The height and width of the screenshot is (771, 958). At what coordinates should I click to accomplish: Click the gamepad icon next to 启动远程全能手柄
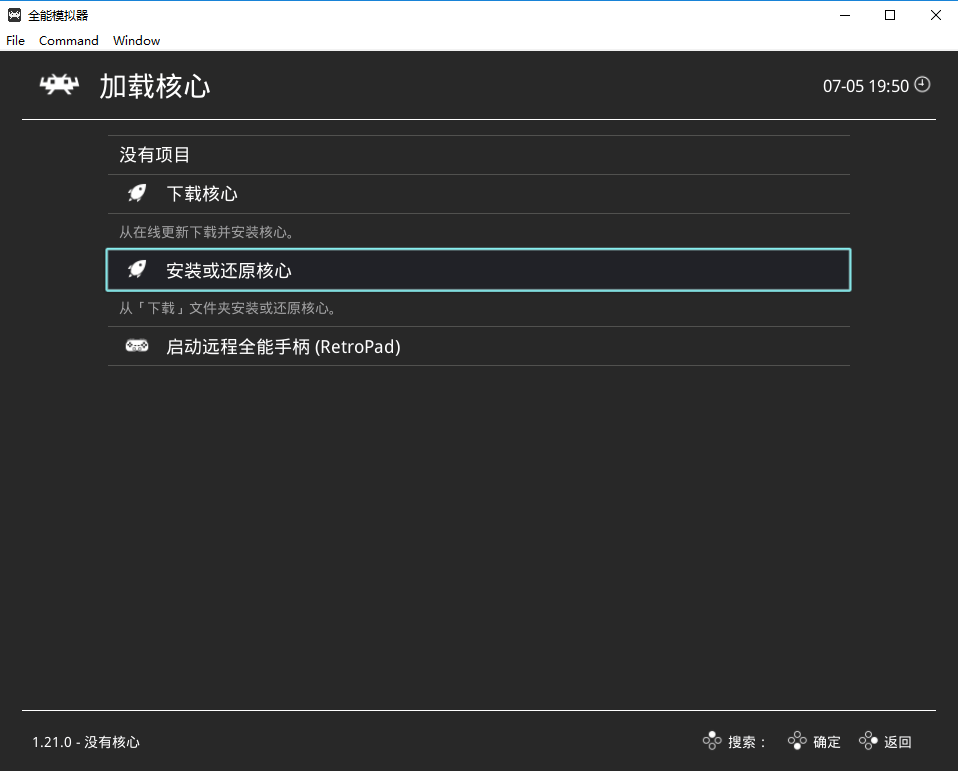pyautogui.click(x=136, y=346)
